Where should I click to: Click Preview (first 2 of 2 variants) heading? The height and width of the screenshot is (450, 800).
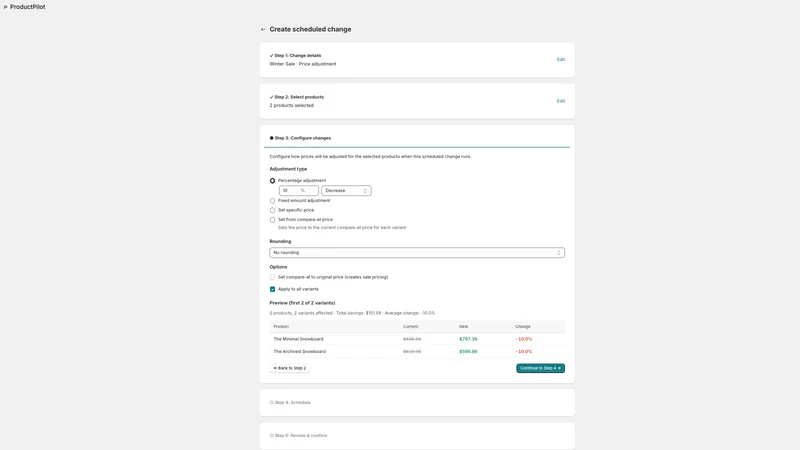tap(302, 303)
